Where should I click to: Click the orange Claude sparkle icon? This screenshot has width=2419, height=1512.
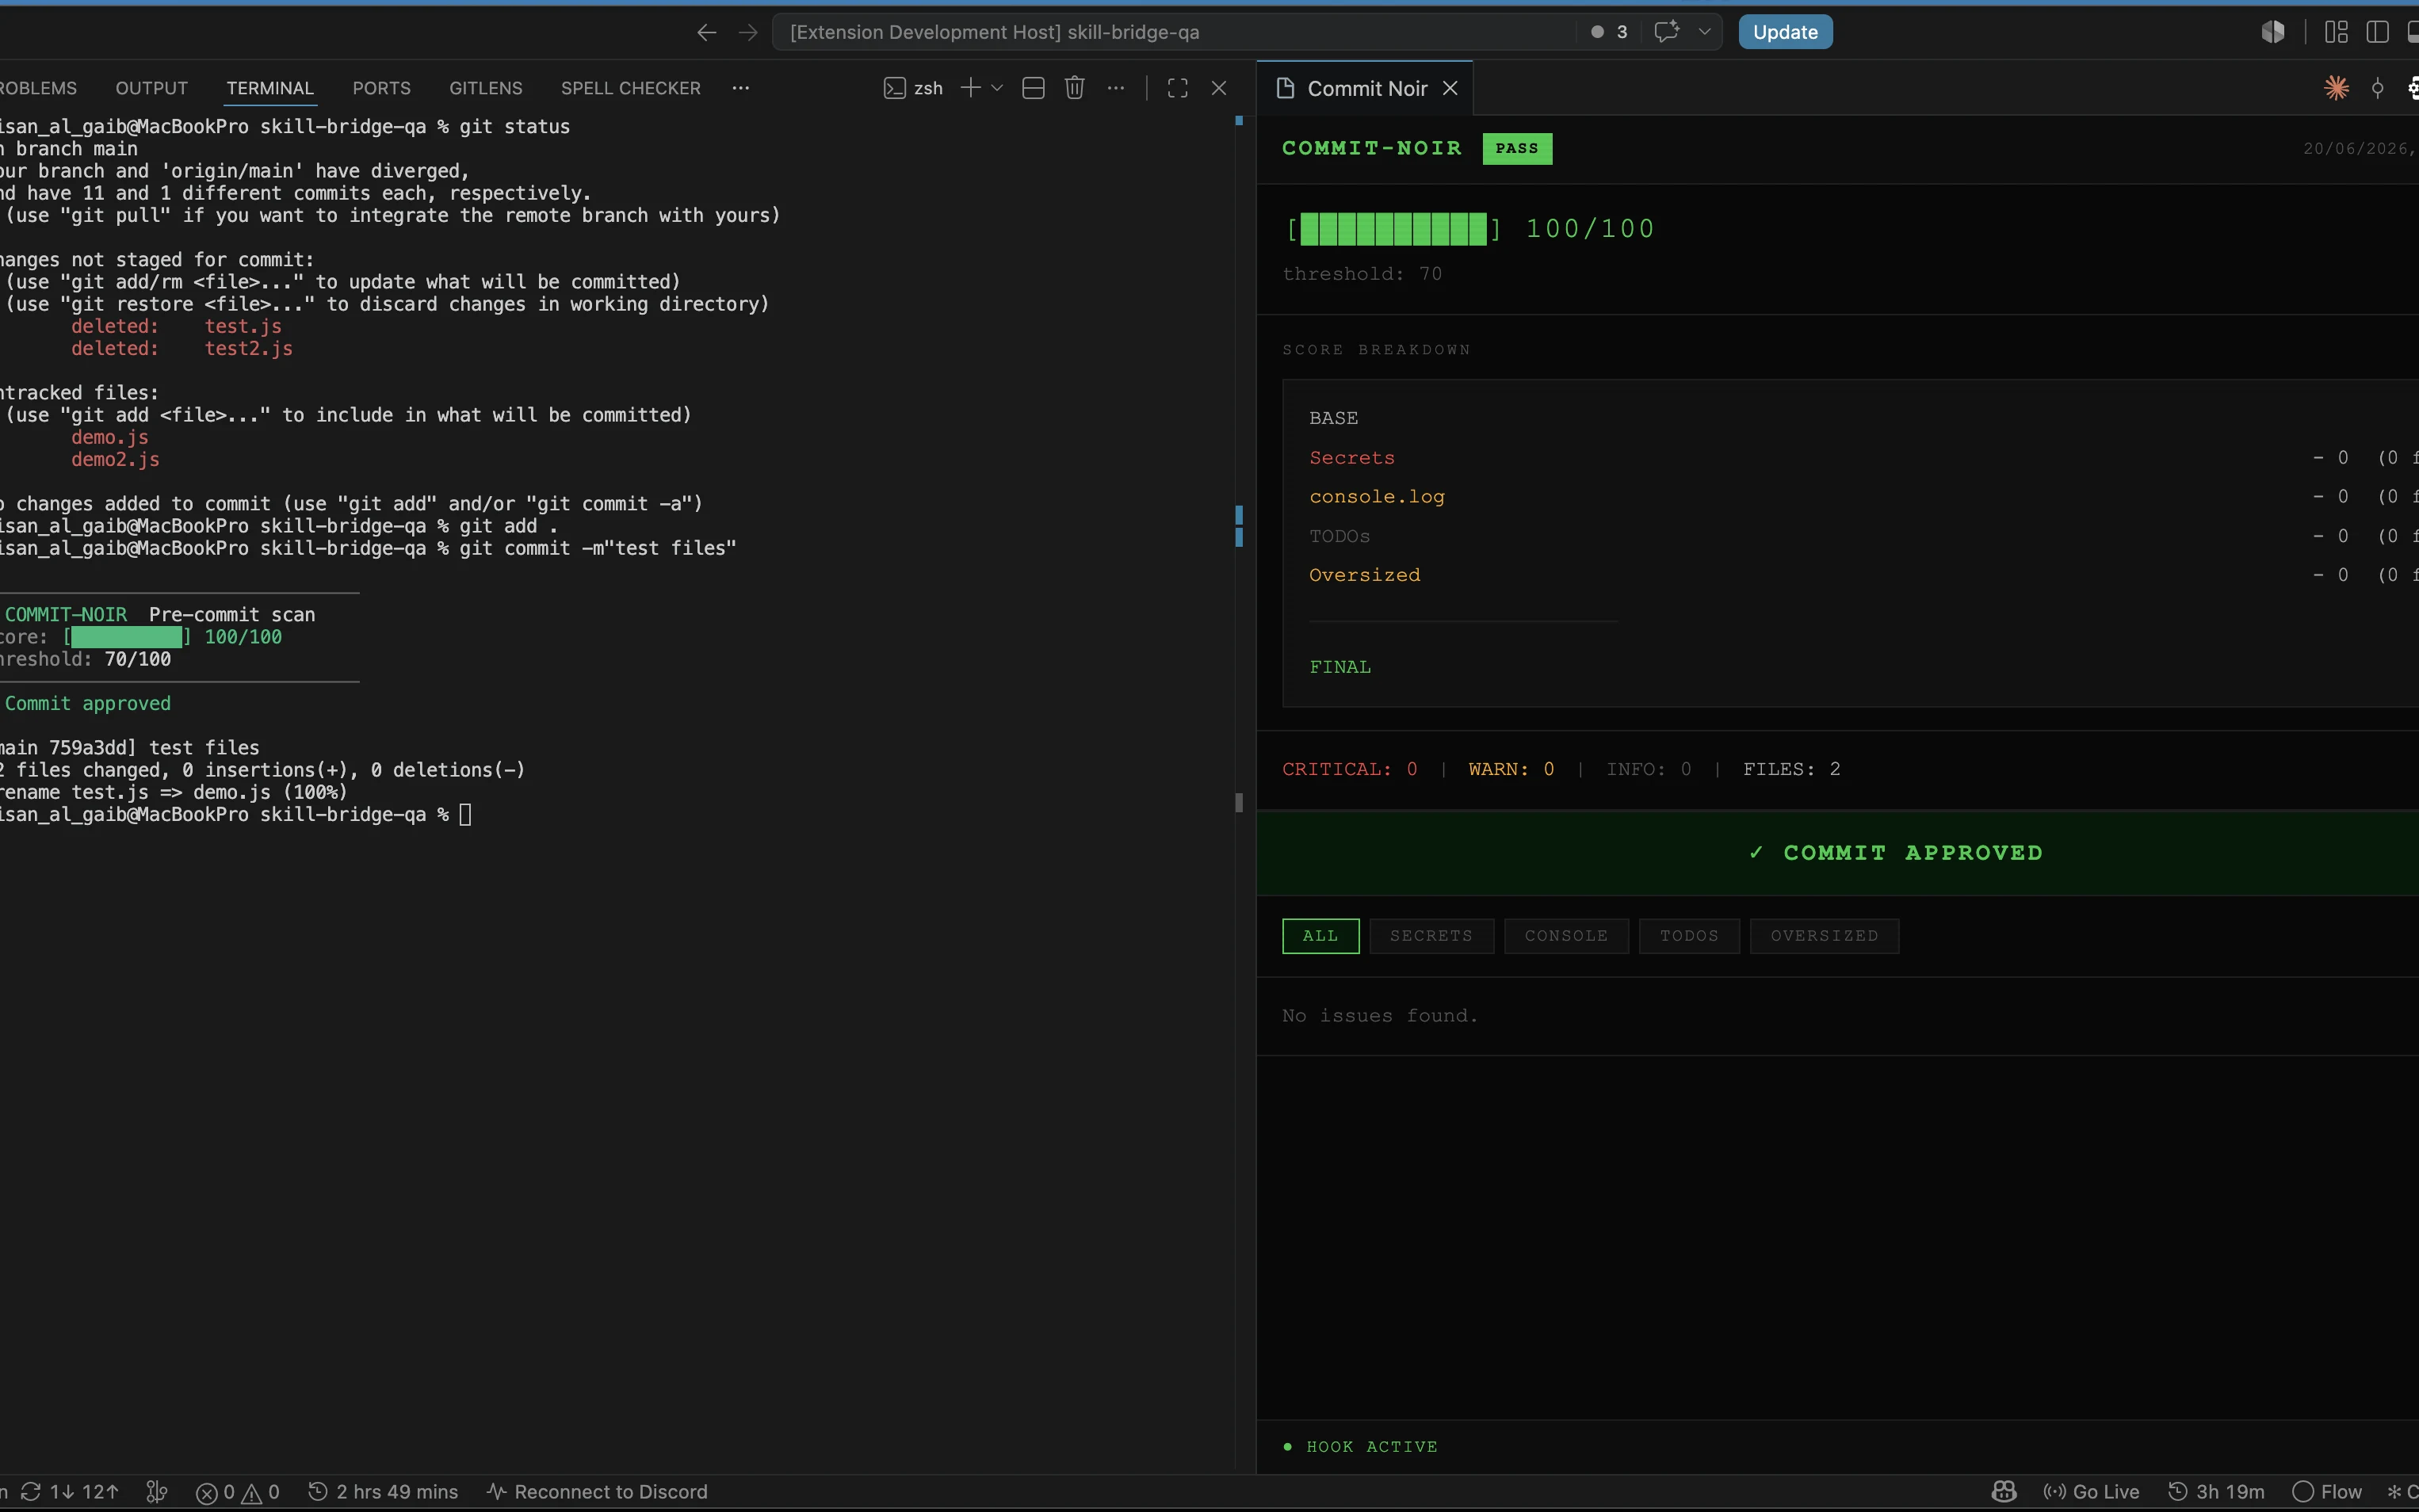(2336, 88)
